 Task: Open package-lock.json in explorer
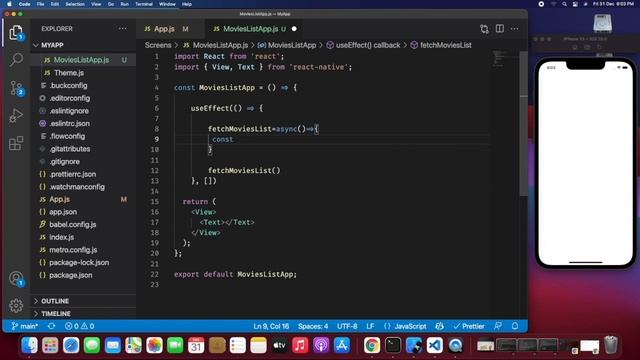(x=84, y=262)
